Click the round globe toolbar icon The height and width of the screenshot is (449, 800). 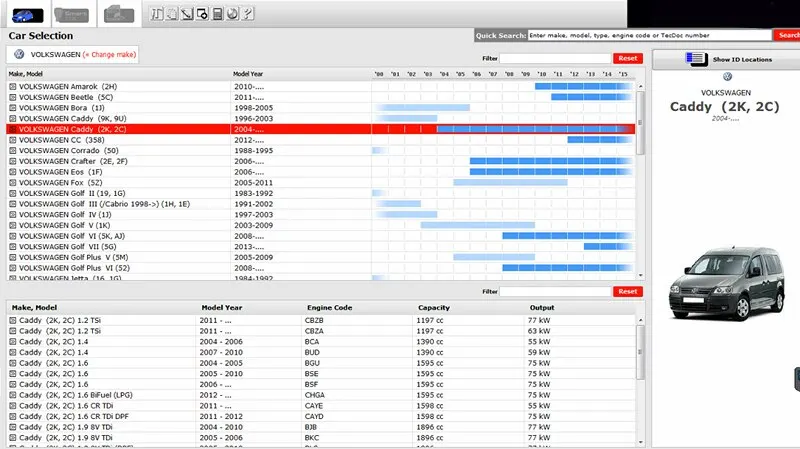[x=233, y=14]
